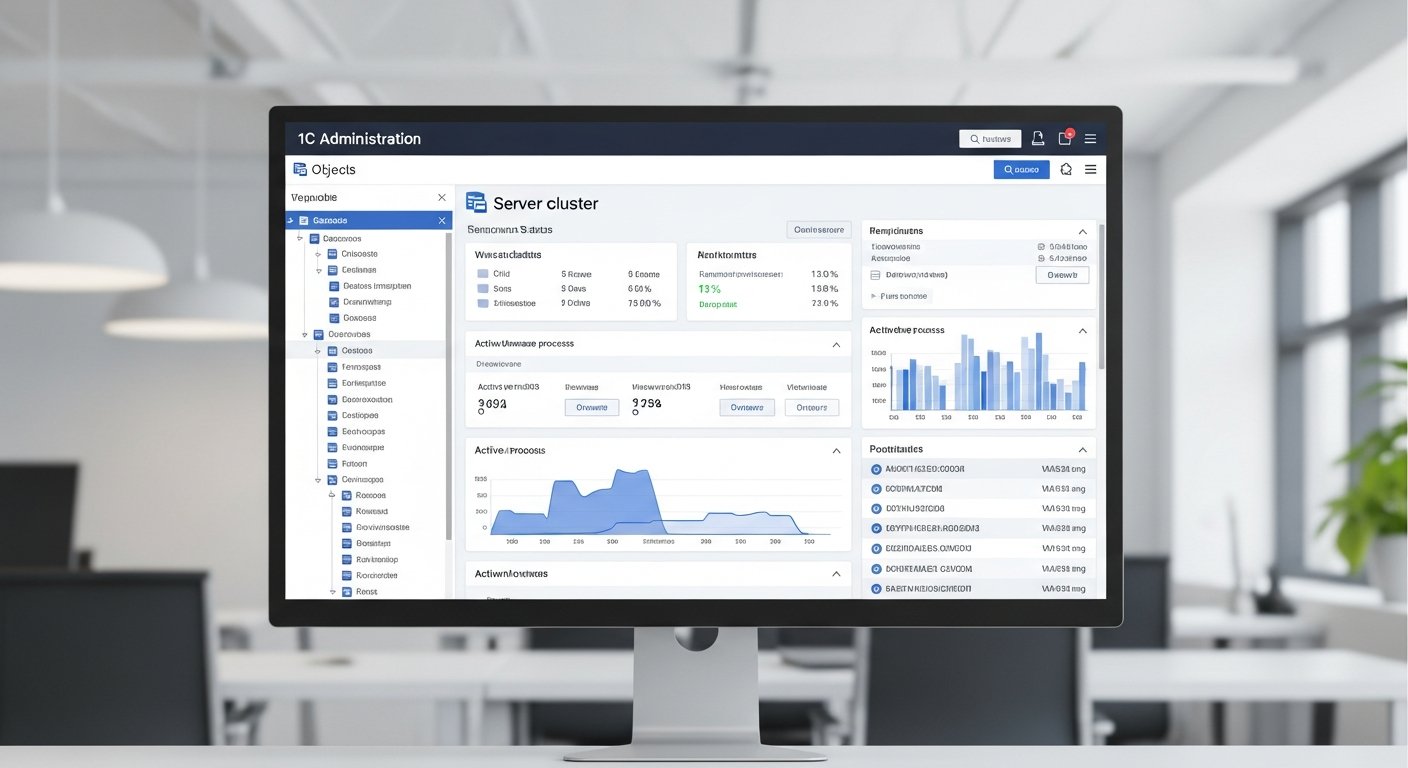Collapse the 'Rempdnutns' panel chevron
The image size is (1408, 768).
(x=1082, y=231)
